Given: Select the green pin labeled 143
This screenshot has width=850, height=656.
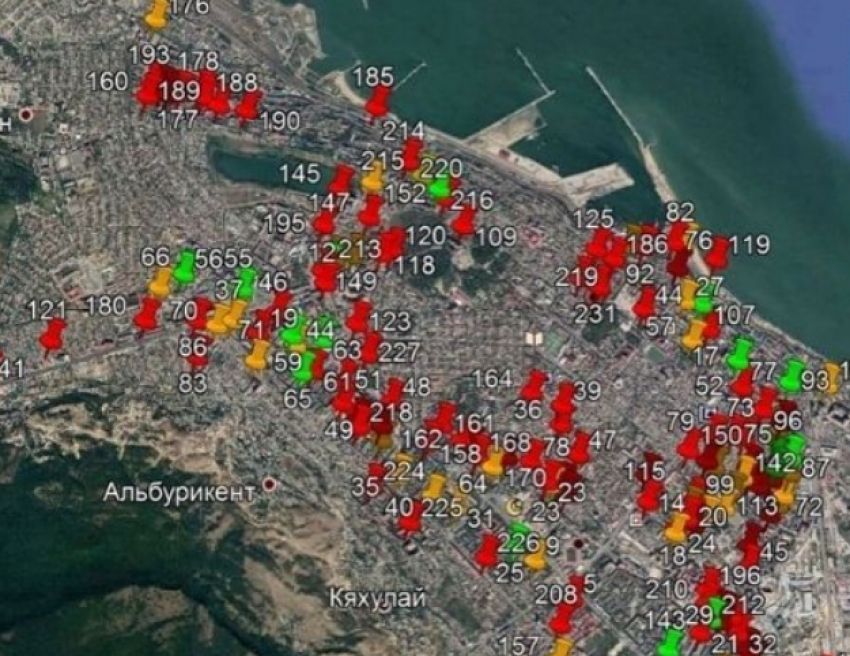Looking at the screenshot, I should coord(670,642).
